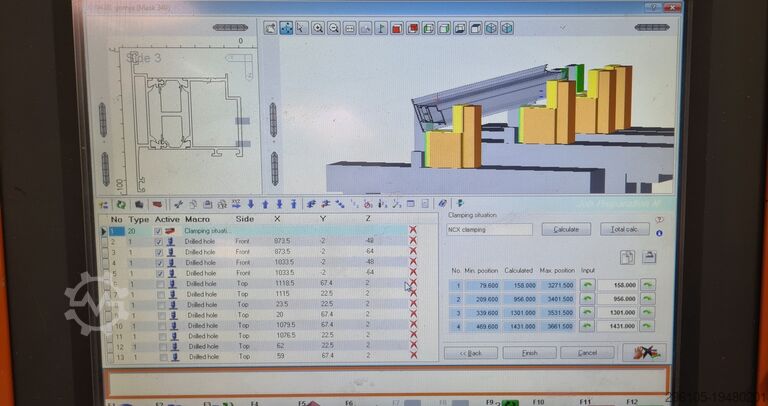Click the Finish button
The image size is (768, 406).
point(529,353)
